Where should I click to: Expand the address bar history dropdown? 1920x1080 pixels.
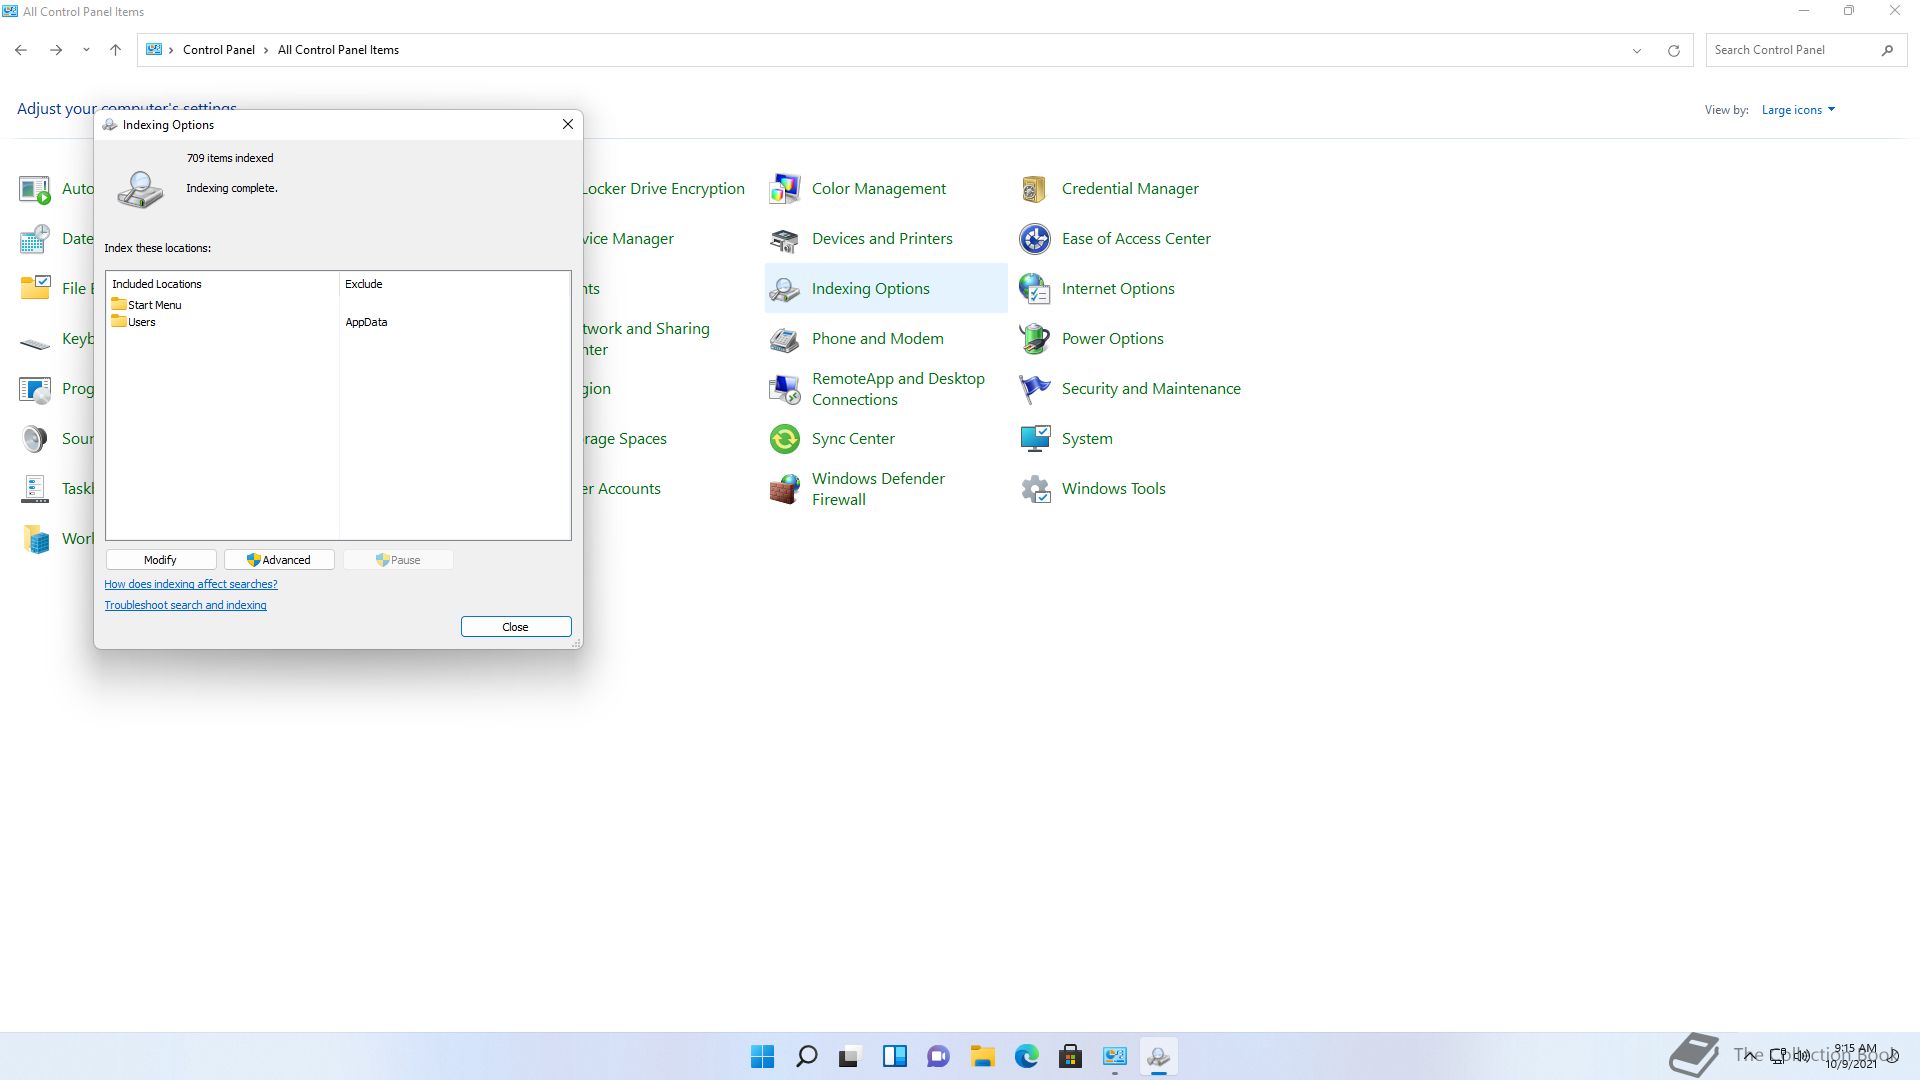coord(1637,50)
